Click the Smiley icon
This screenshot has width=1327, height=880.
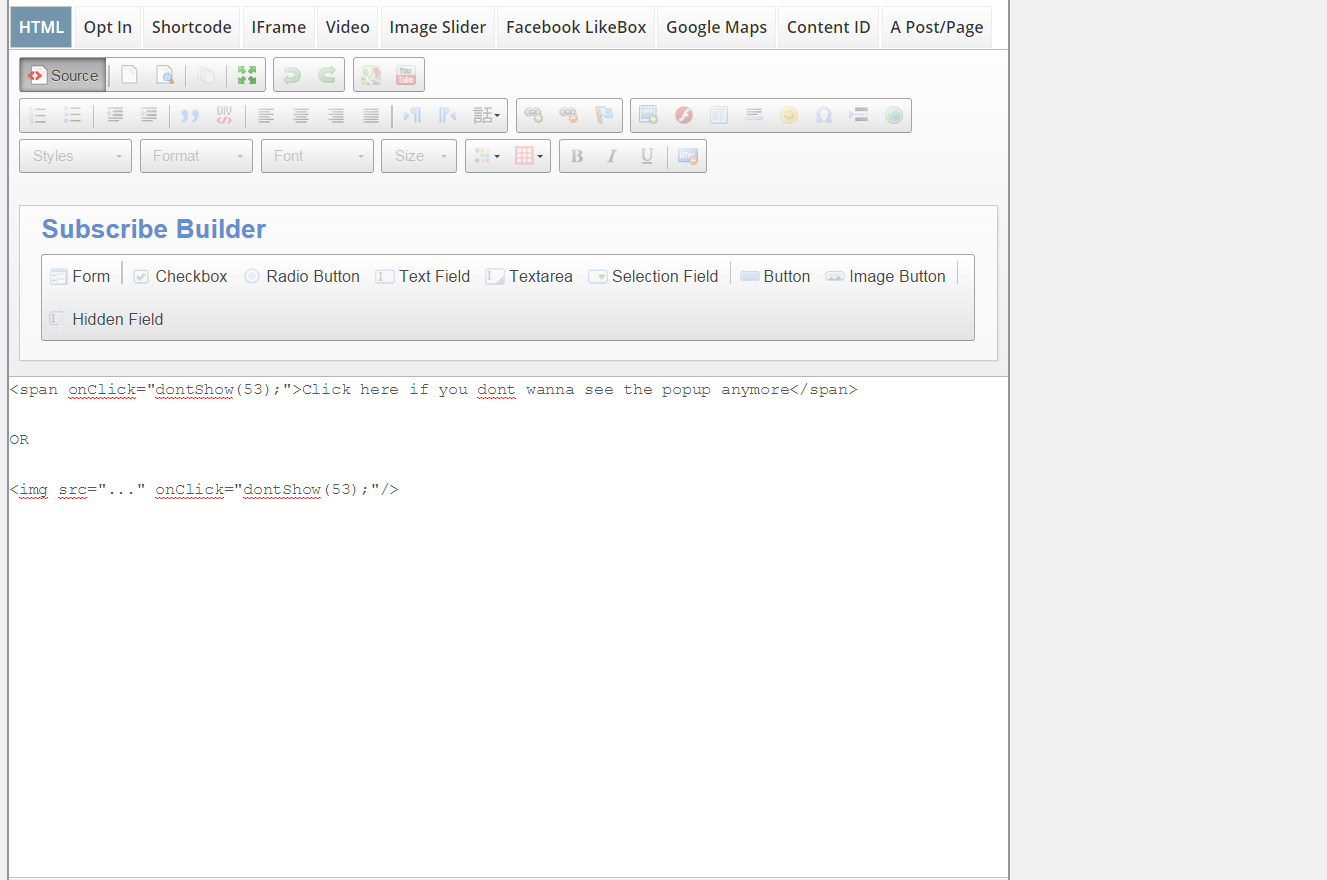[x=789, y=116]
